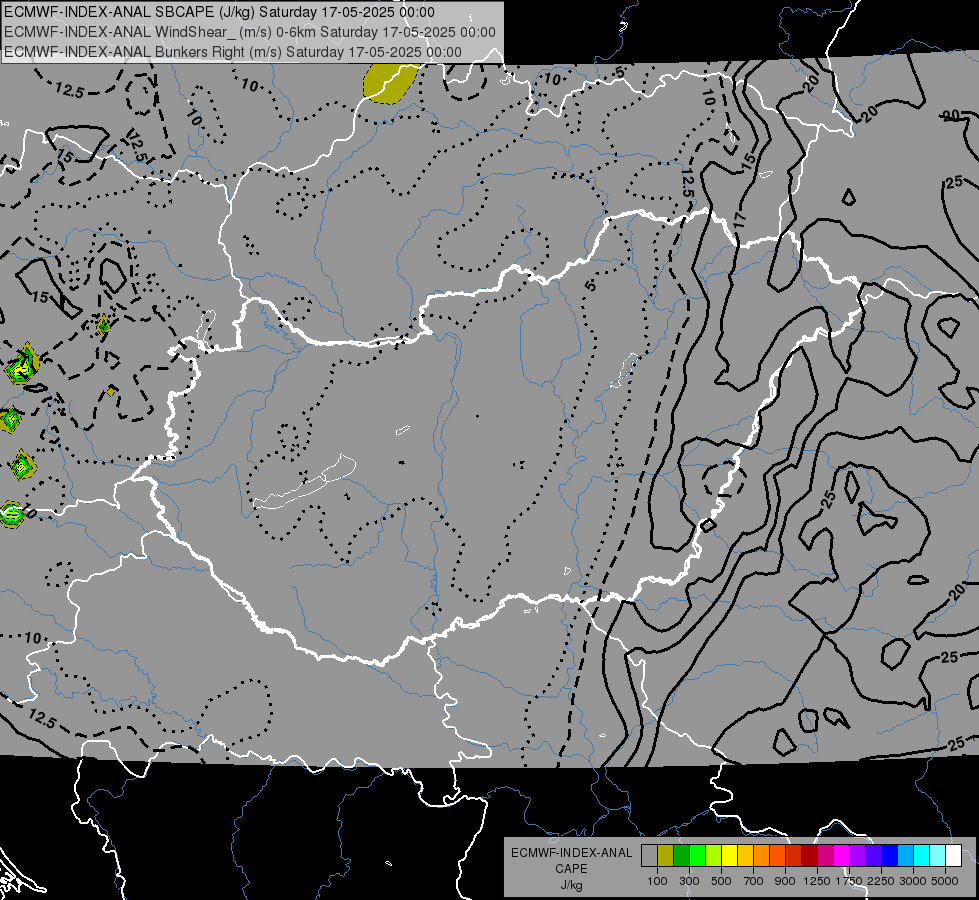Click the 5000 legend scale label
This screenshot has height=900, width=979.
coord(945,881)
